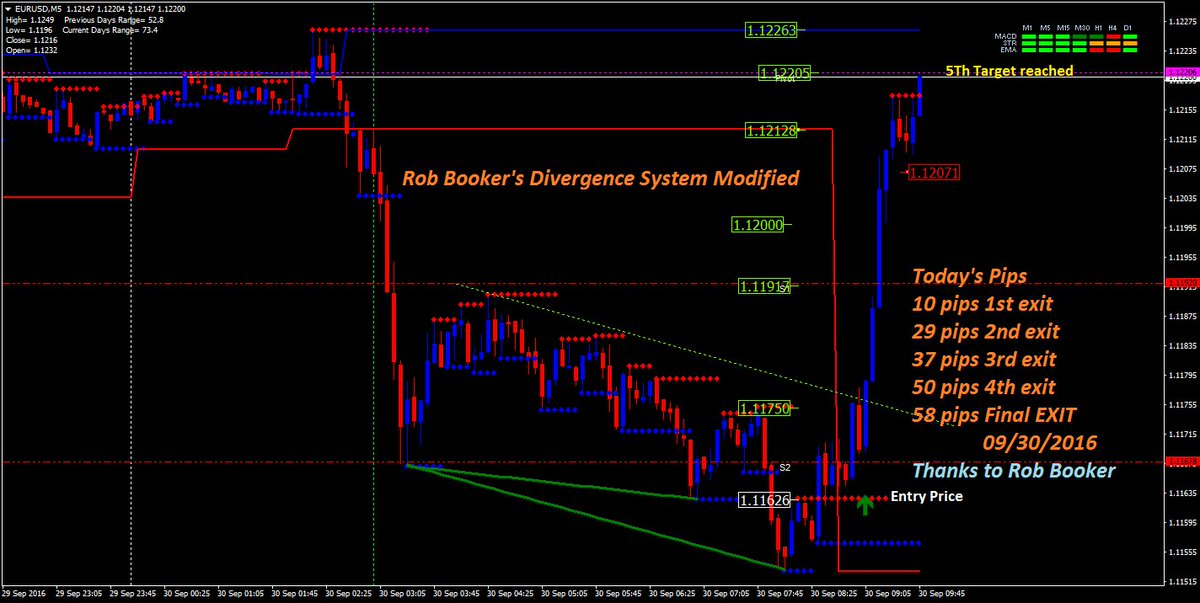The image size is (1200, 603).
Task: Click the 'Low= 1.1196' readout
Action: point(29,30)
